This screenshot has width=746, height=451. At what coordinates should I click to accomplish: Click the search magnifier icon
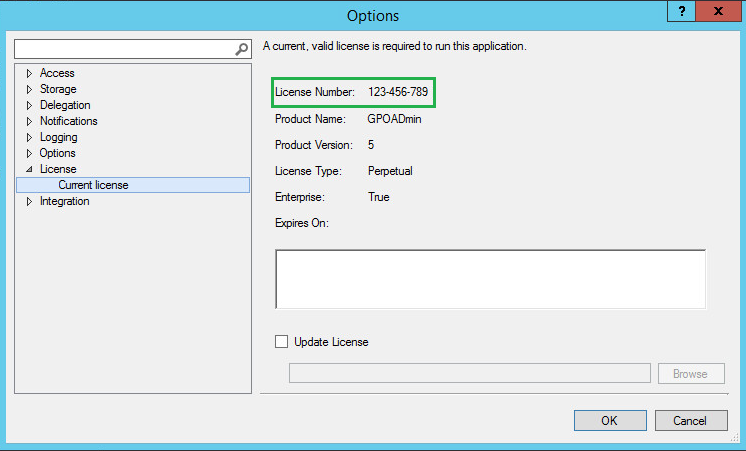(241, 49)
